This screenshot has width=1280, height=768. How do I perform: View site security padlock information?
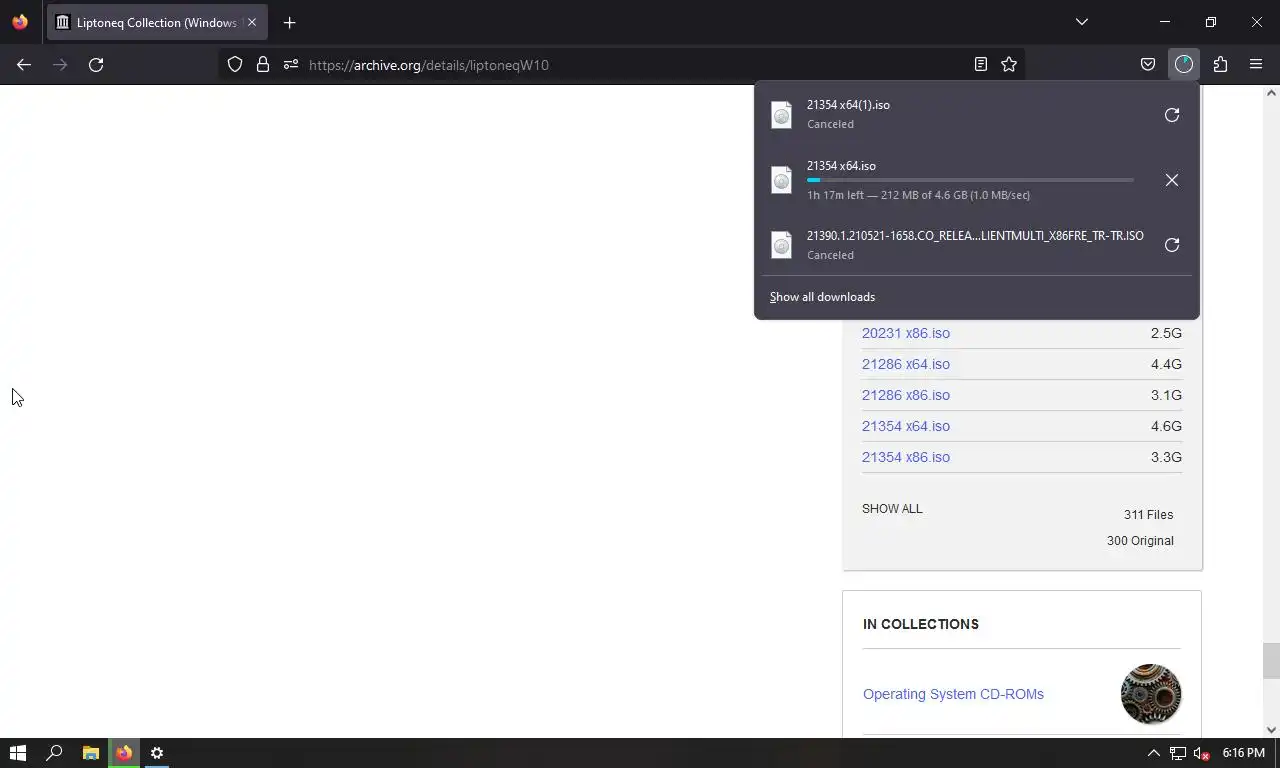263,64
